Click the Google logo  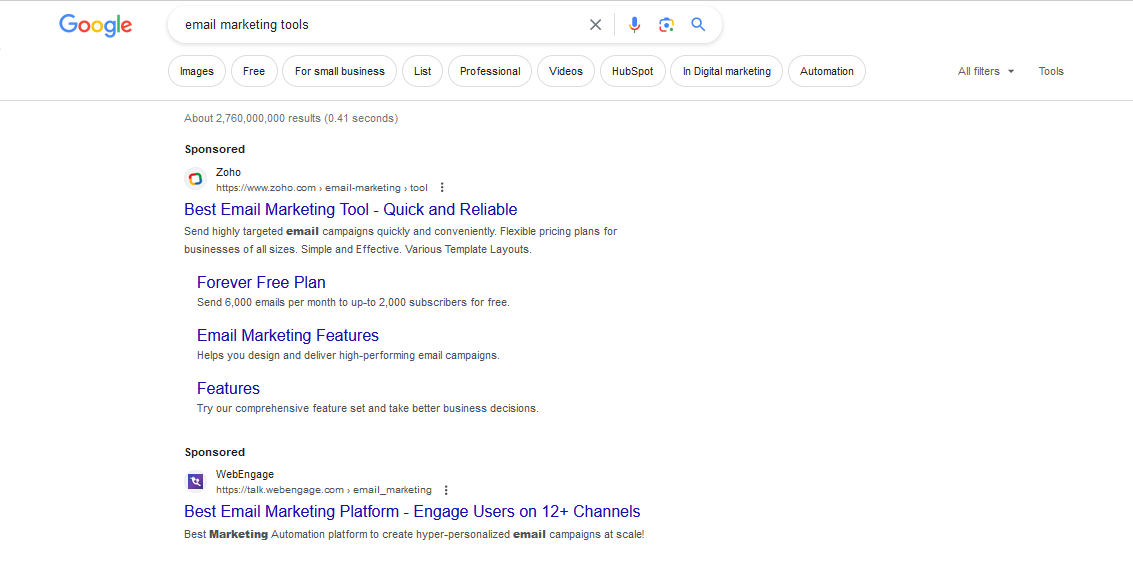95,25
